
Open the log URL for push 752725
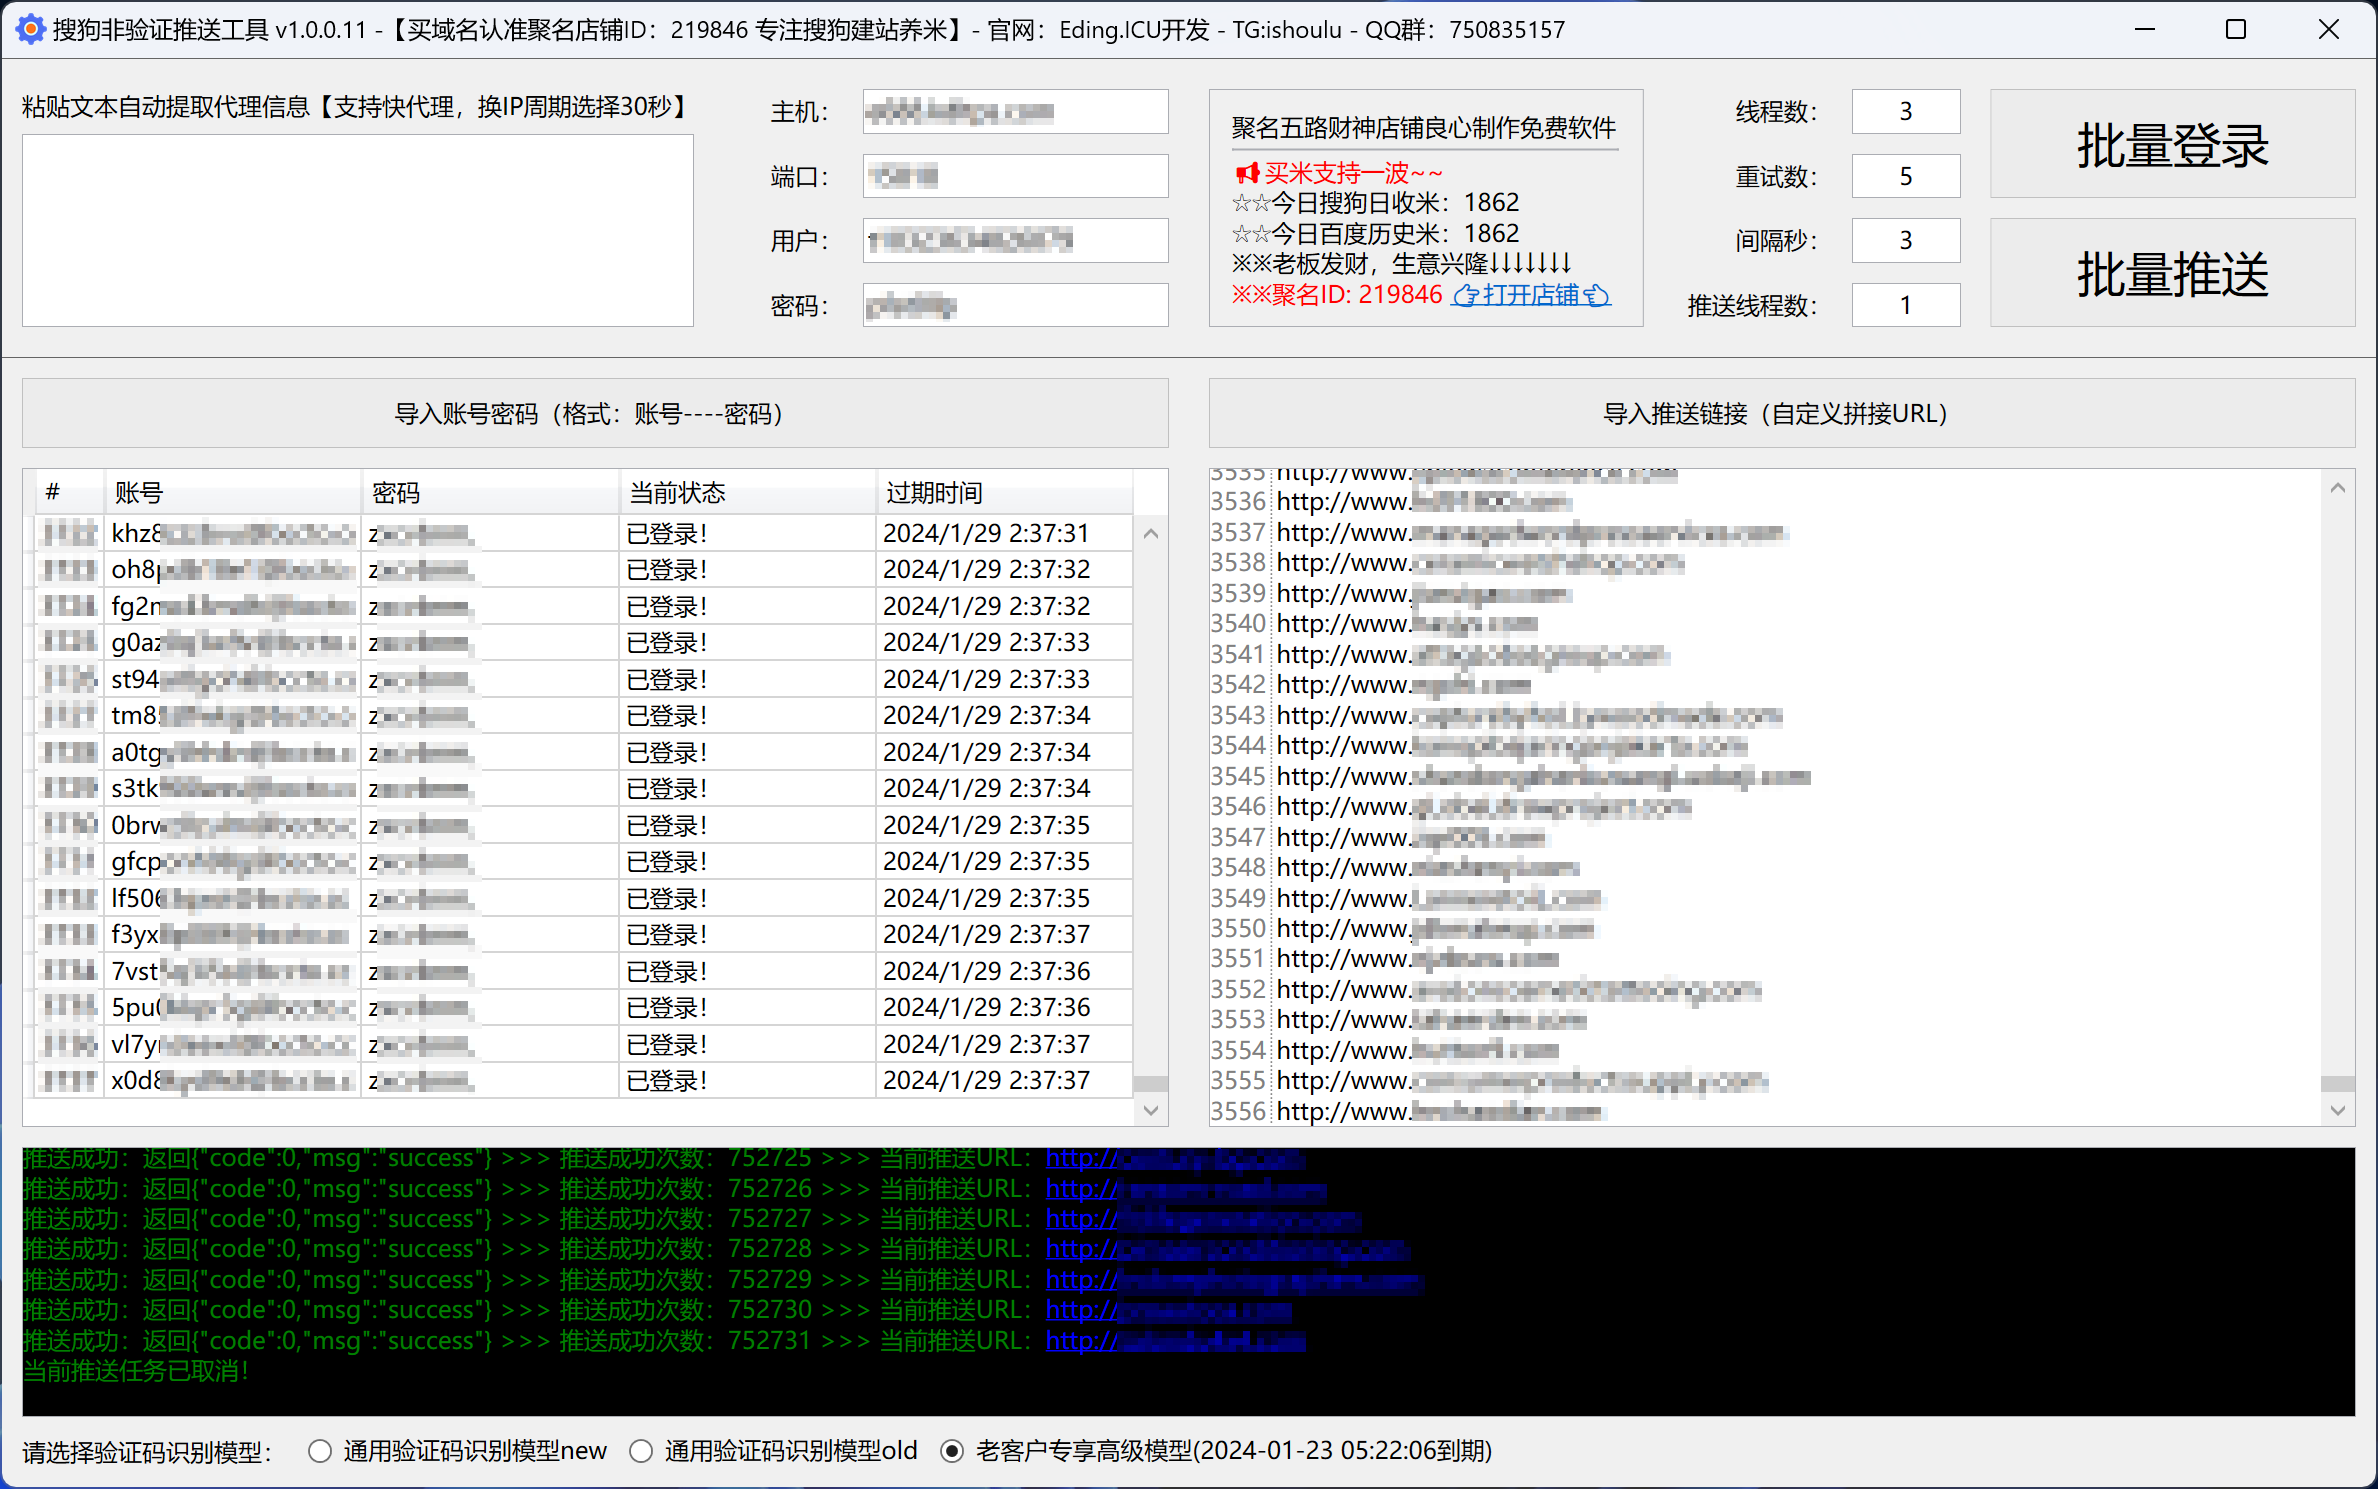(x=1175, y=1158)
